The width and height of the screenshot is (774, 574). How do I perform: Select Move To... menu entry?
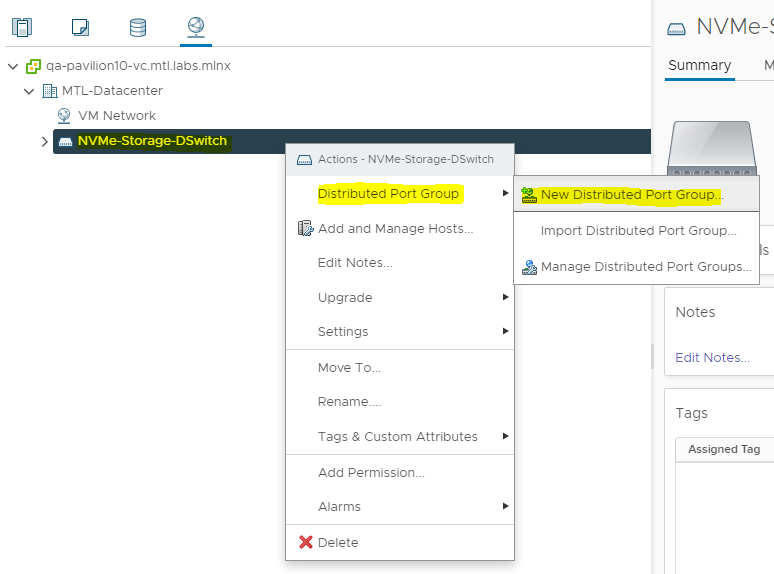coord(400,368)
